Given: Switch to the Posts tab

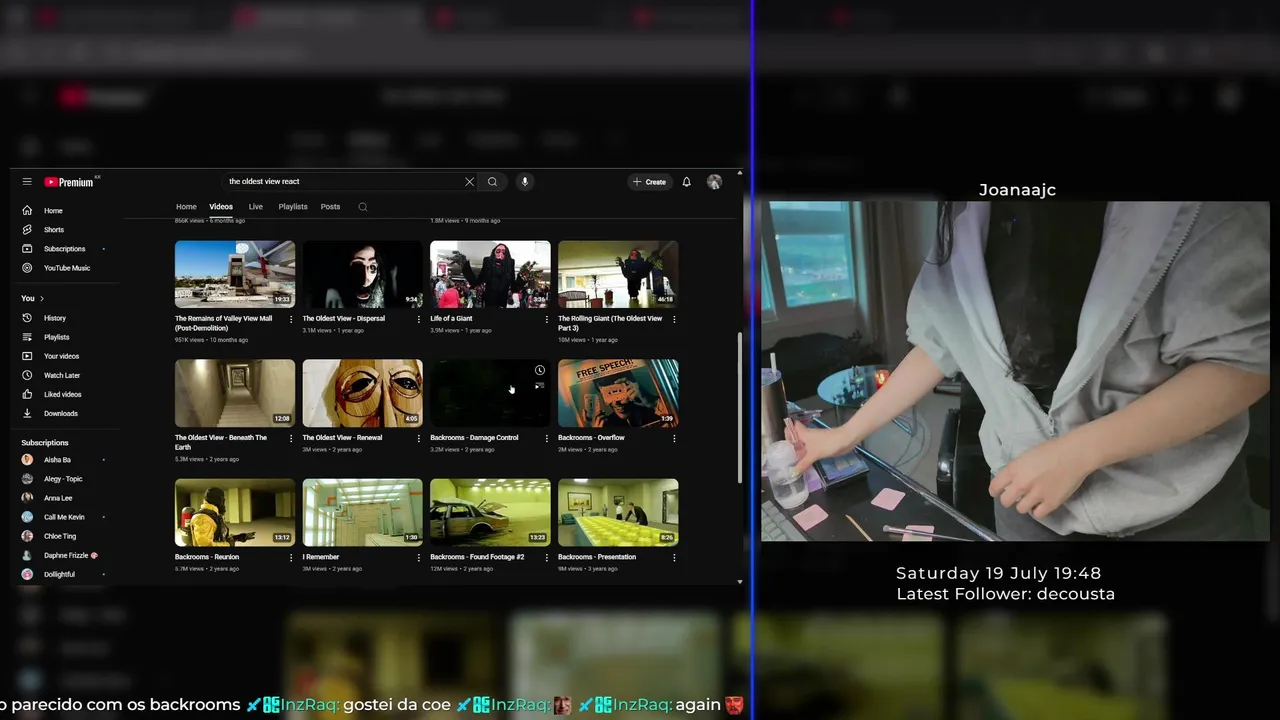Looking at the screenshot, I should coord(330,207).
